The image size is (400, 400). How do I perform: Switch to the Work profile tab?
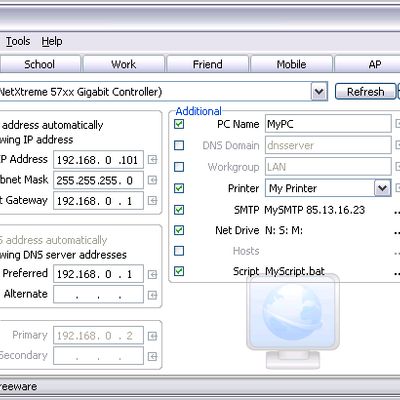124,64
